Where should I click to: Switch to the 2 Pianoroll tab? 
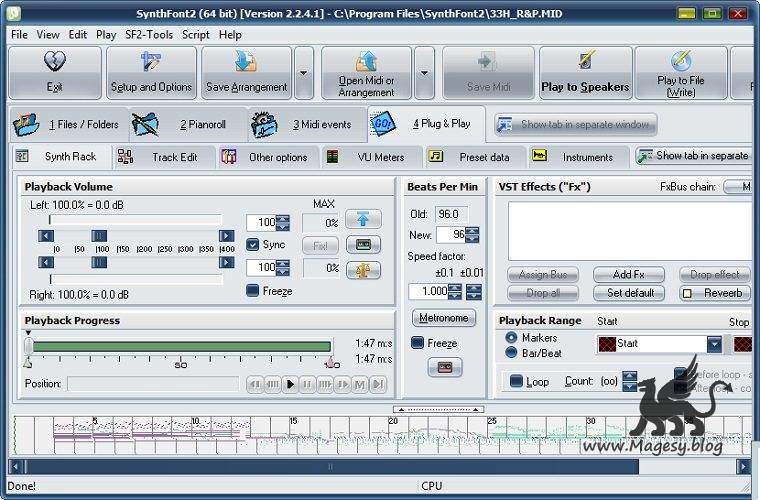(x=189, y=125)
